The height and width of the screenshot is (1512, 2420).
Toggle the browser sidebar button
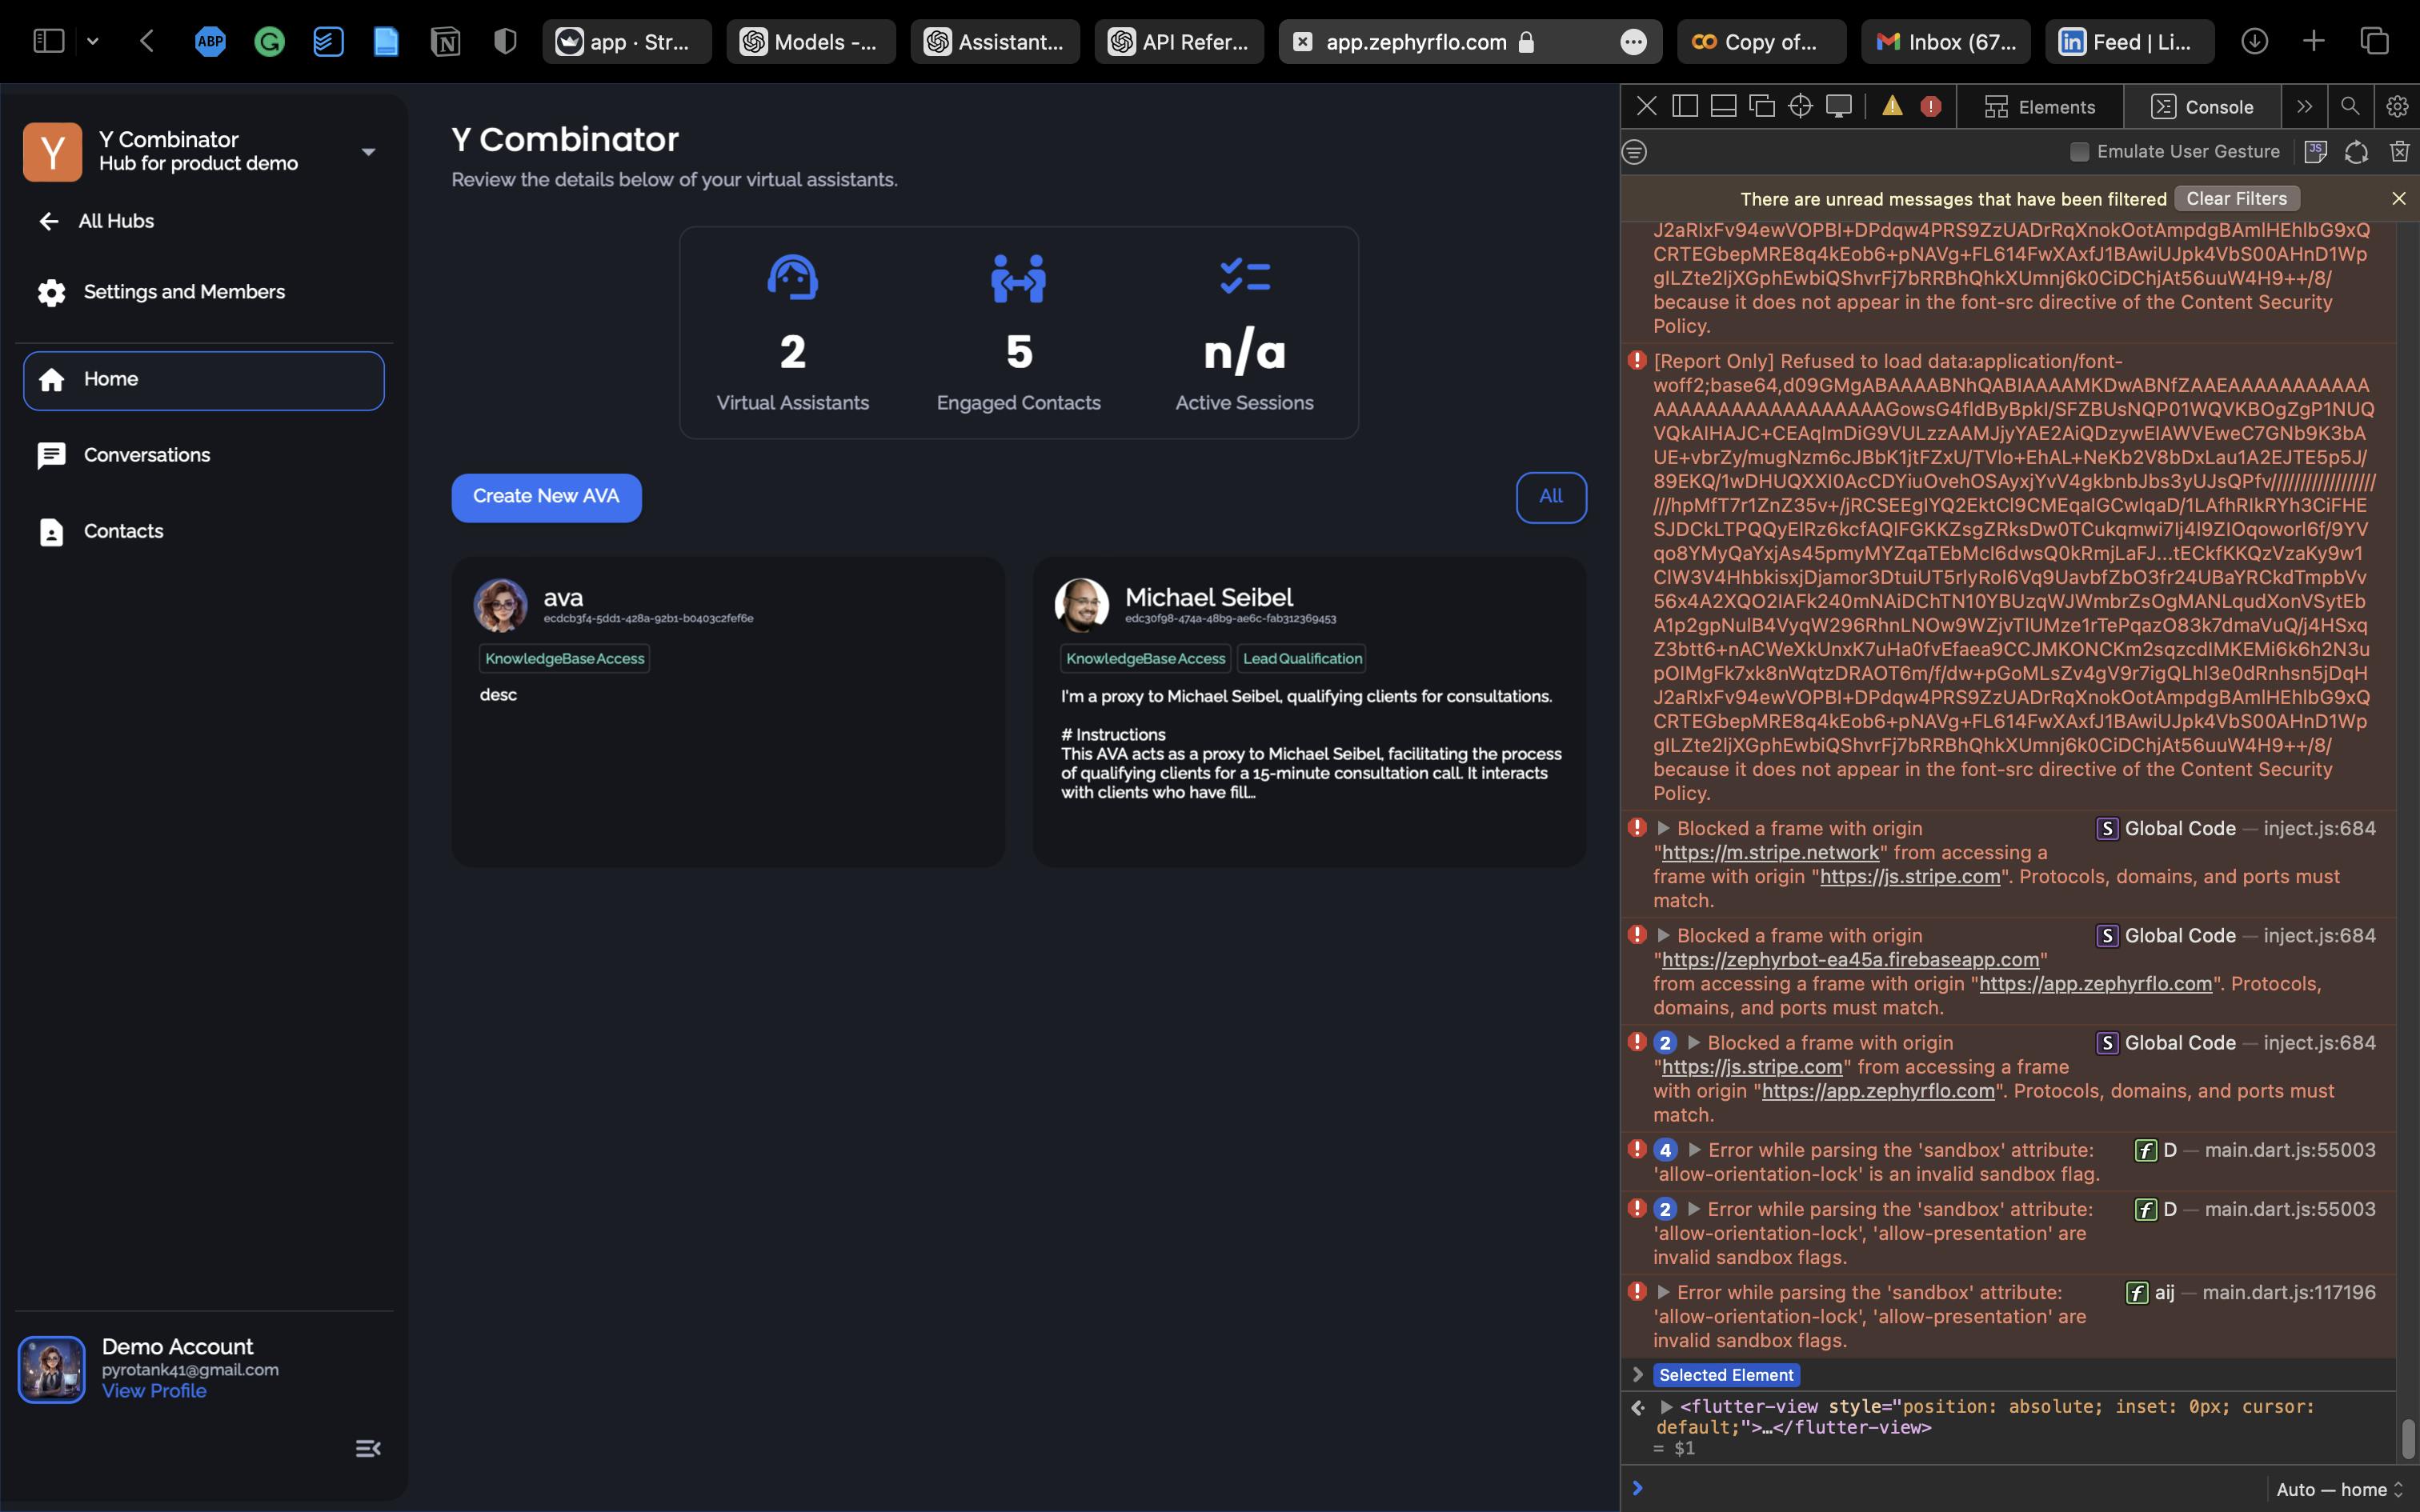48,41
